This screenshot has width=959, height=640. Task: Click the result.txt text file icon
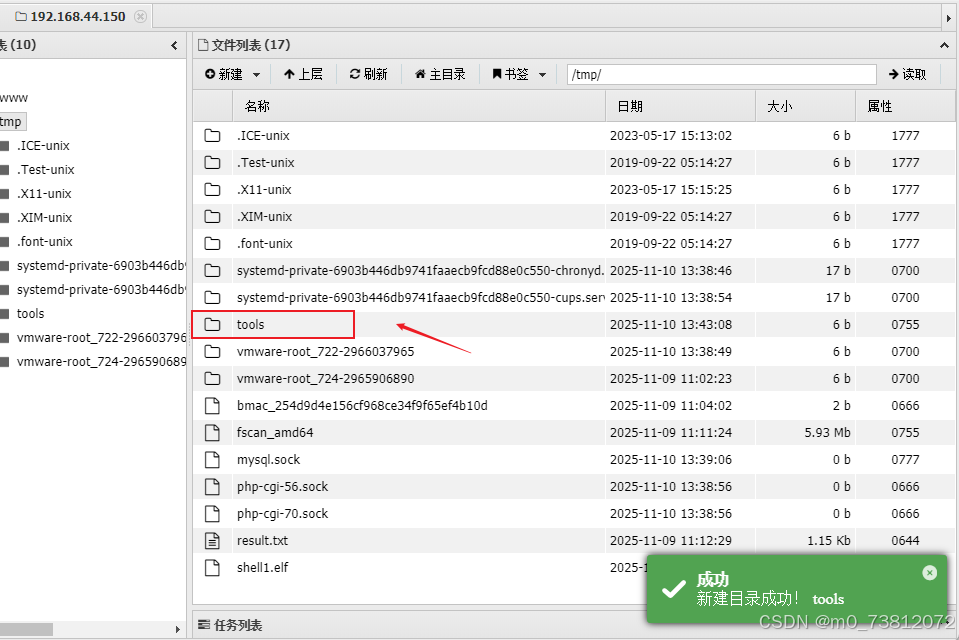pos(212,540)
